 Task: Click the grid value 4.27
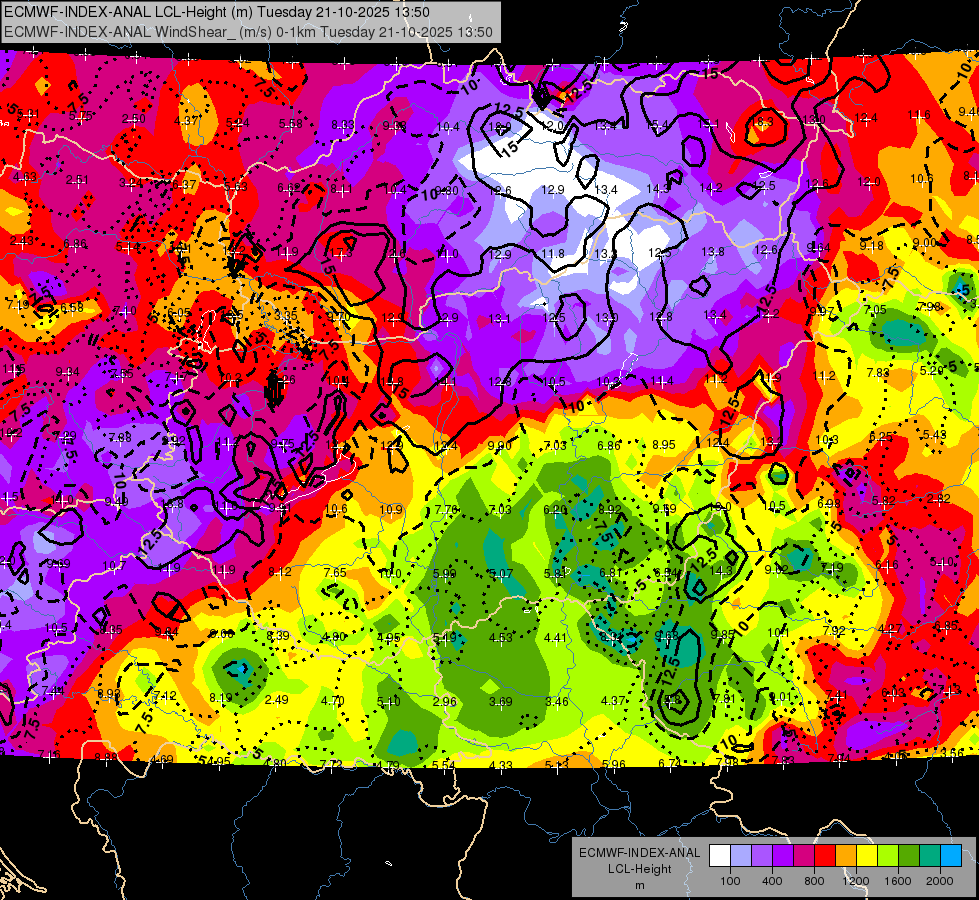890,628
